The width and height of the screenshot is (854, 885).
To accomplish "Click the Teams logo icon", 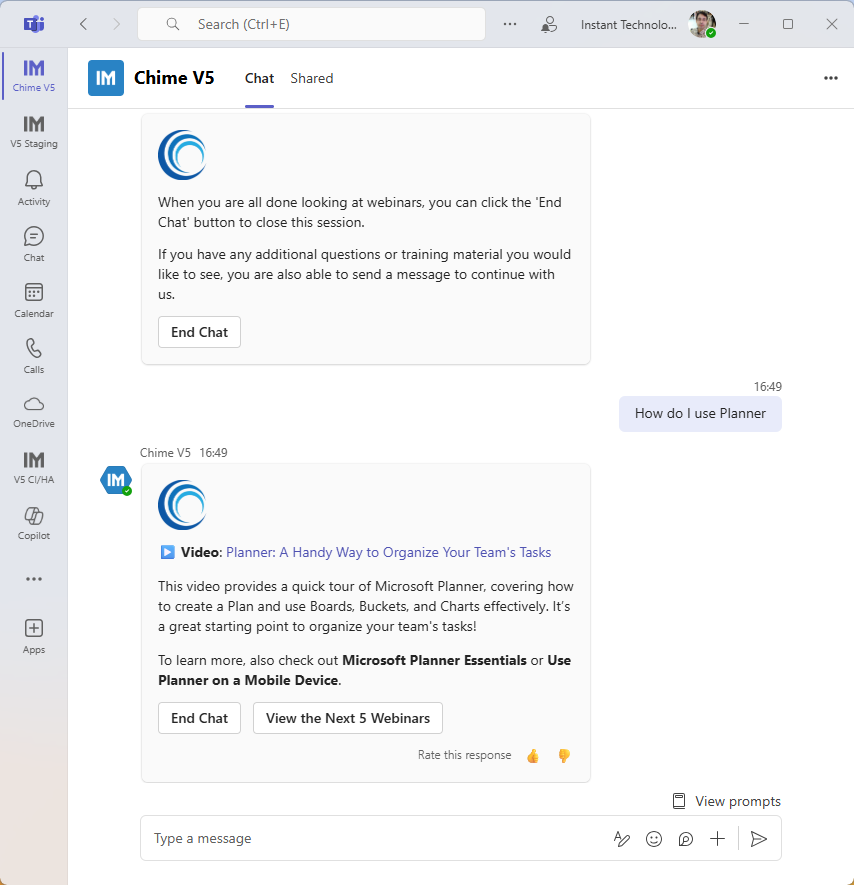I will pyautogui.click(x=34, y=24).
